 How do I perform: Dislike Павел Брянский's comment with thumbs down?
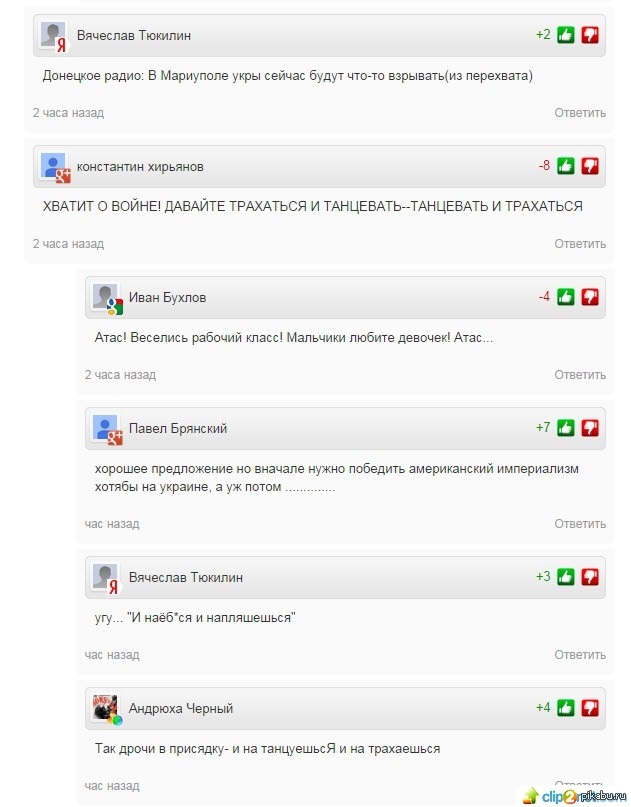[x=590, y=428]
